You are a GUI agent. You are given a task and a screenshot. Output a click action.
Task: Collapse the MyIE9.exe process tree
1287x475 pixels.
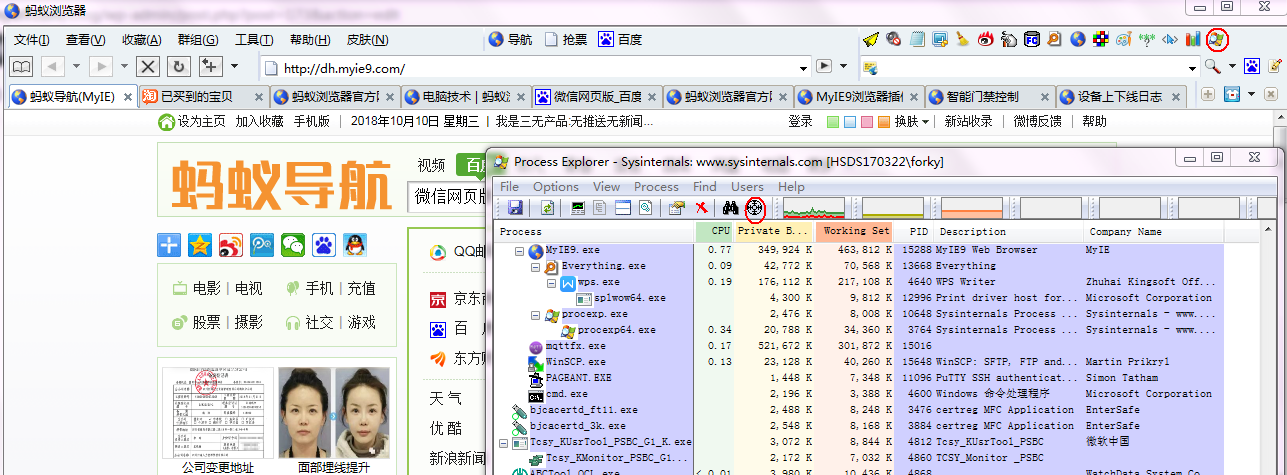tap(520, 250)
